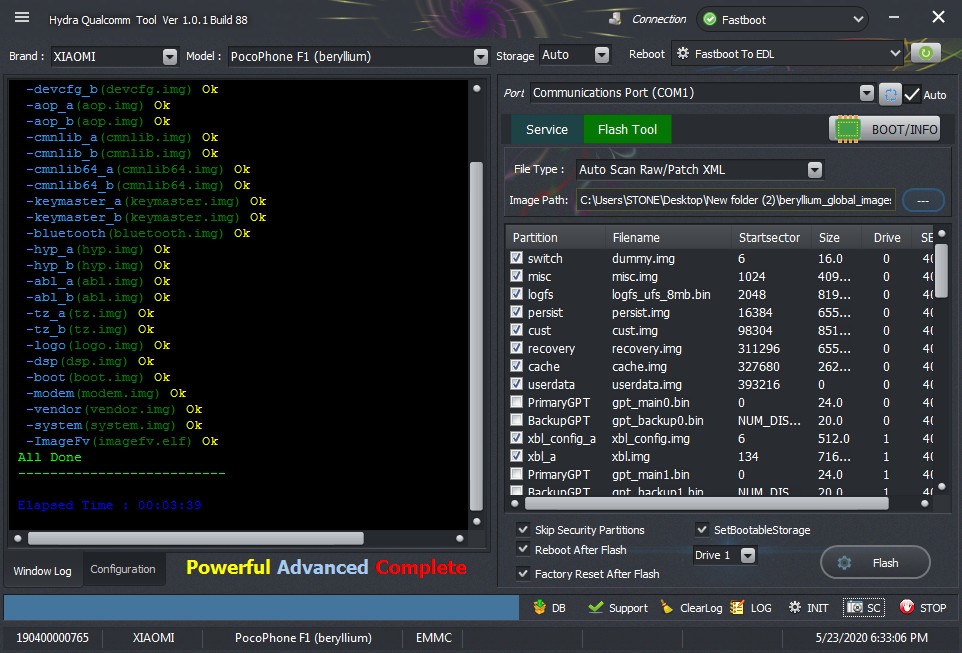Screen dimensions: 962x653
Task: Open the hamburger menu
Action: pos(22,17)
